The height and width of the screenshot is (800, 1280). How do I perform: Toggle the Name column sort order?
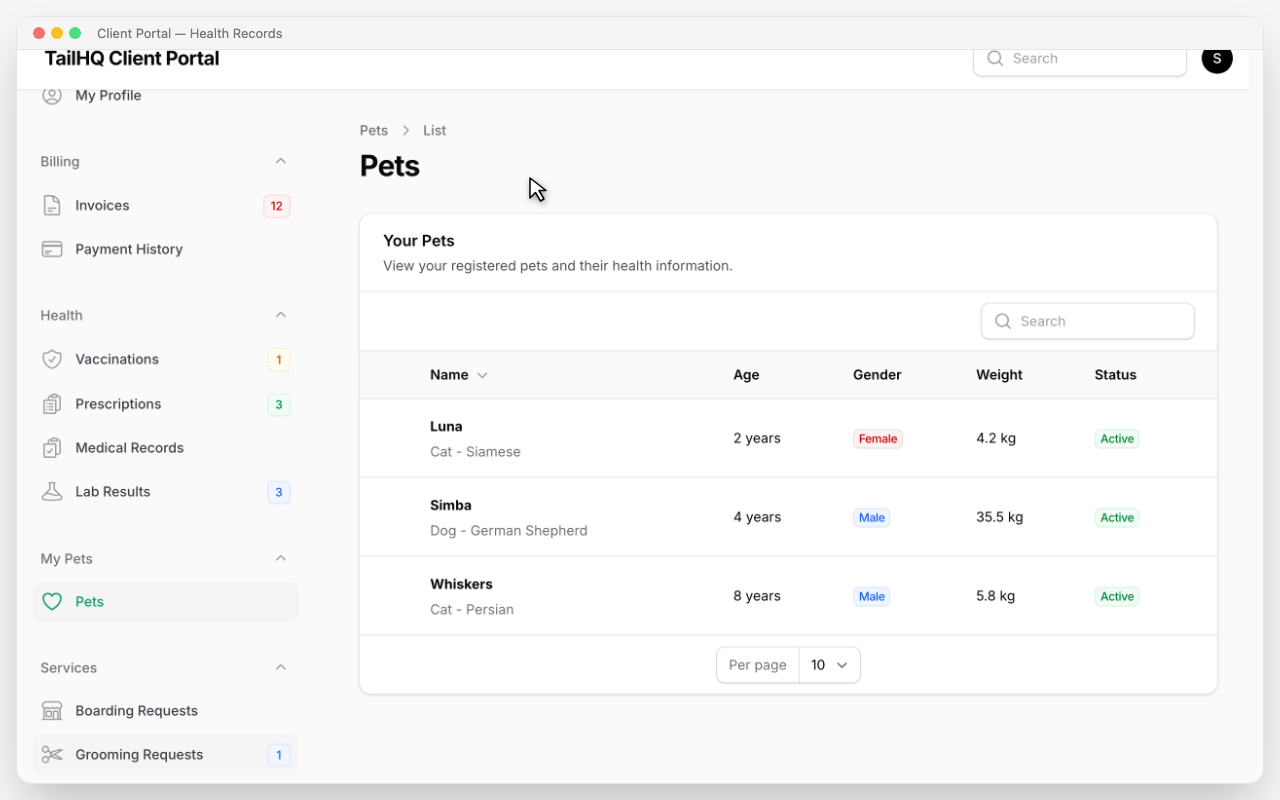click(458, 374)
